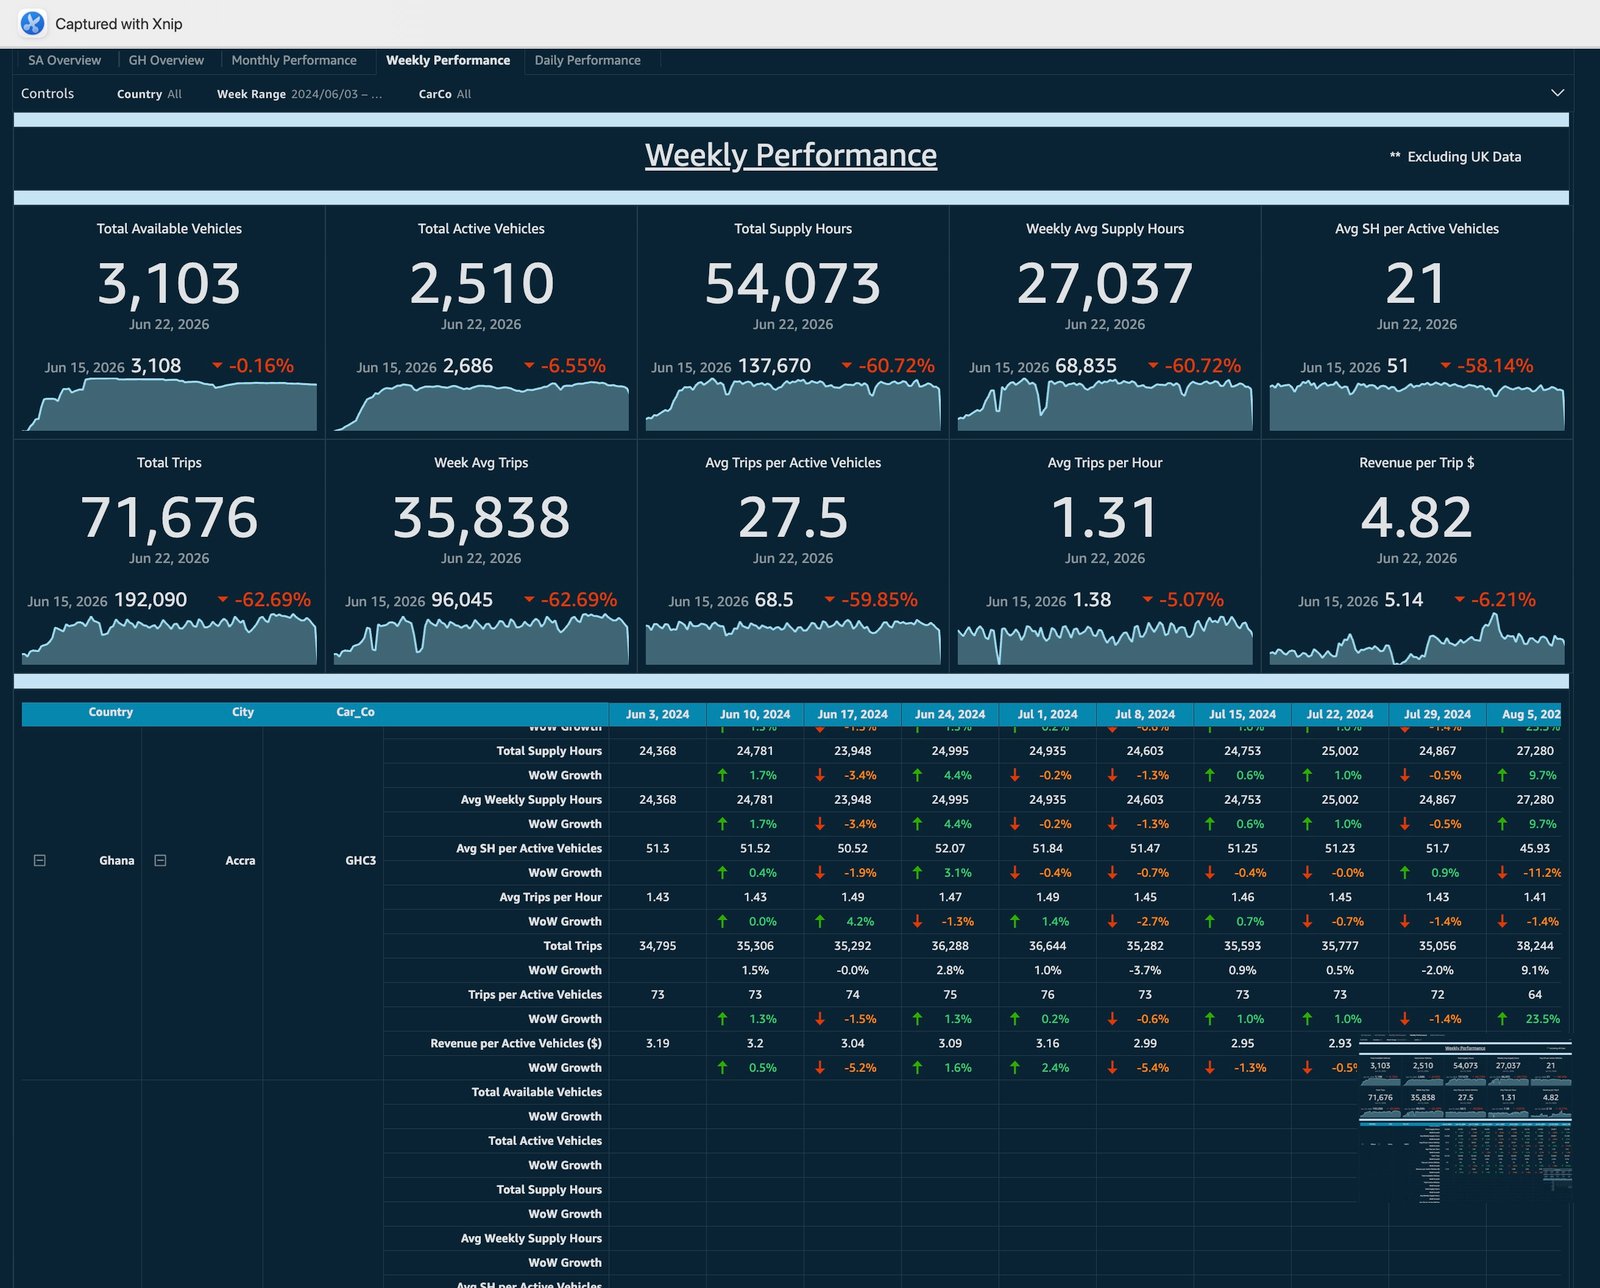Click the Trips per Active Vehicles label
This screenshot has height=1288, width=1600.
535,995
